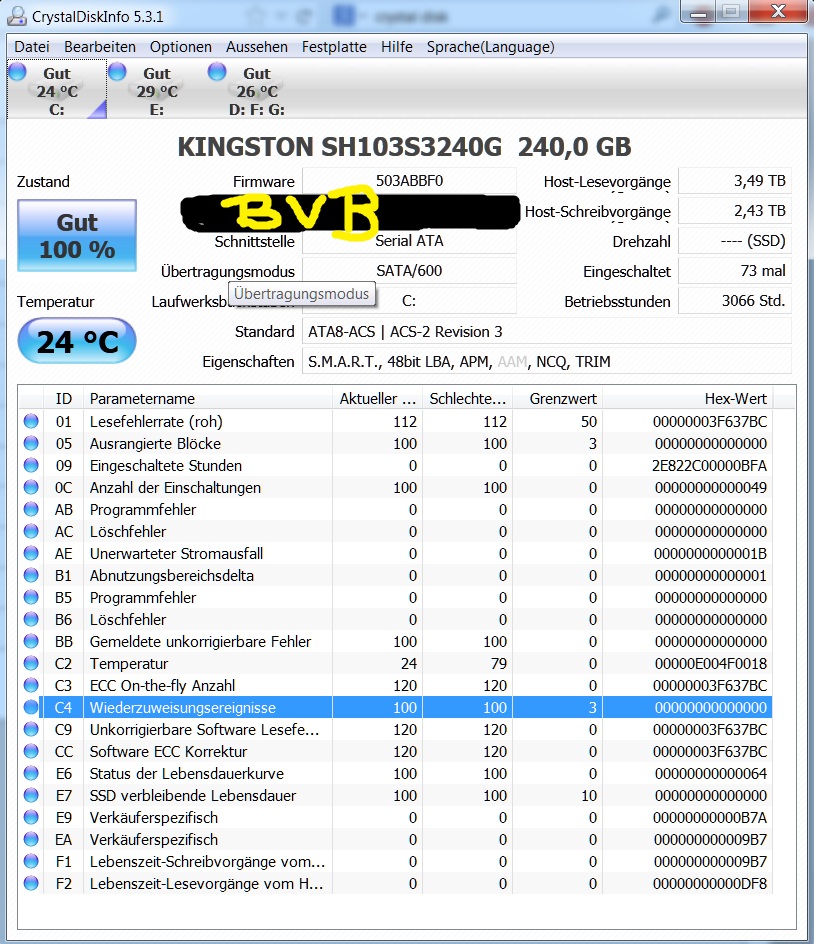Click status dot of the E9 Verkäuferspezifisch row

pos(31,818)
